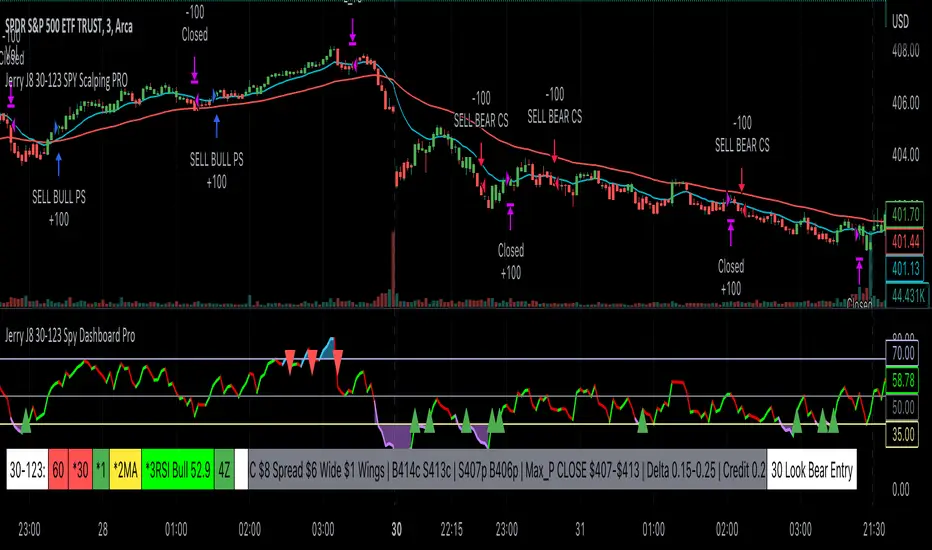932x550 pixels.
Task: Select the red '*30' dashboard cell
Action: pos(81,470)
